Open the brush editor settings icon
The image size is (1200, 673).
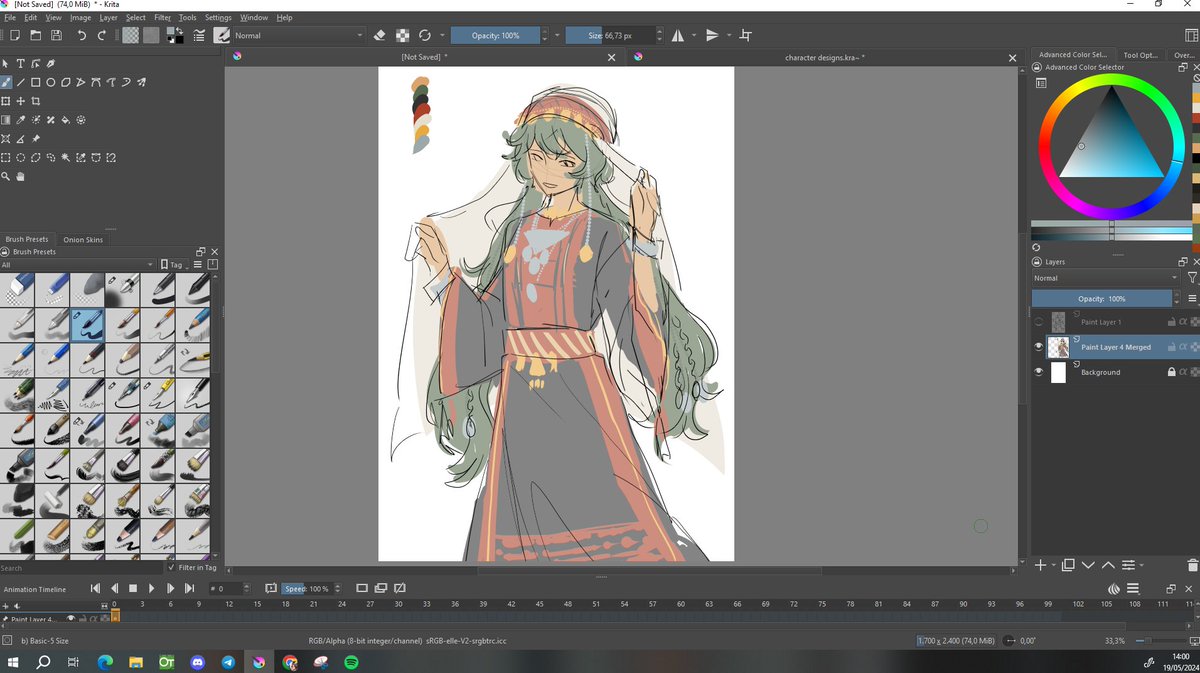click(199, 35)
